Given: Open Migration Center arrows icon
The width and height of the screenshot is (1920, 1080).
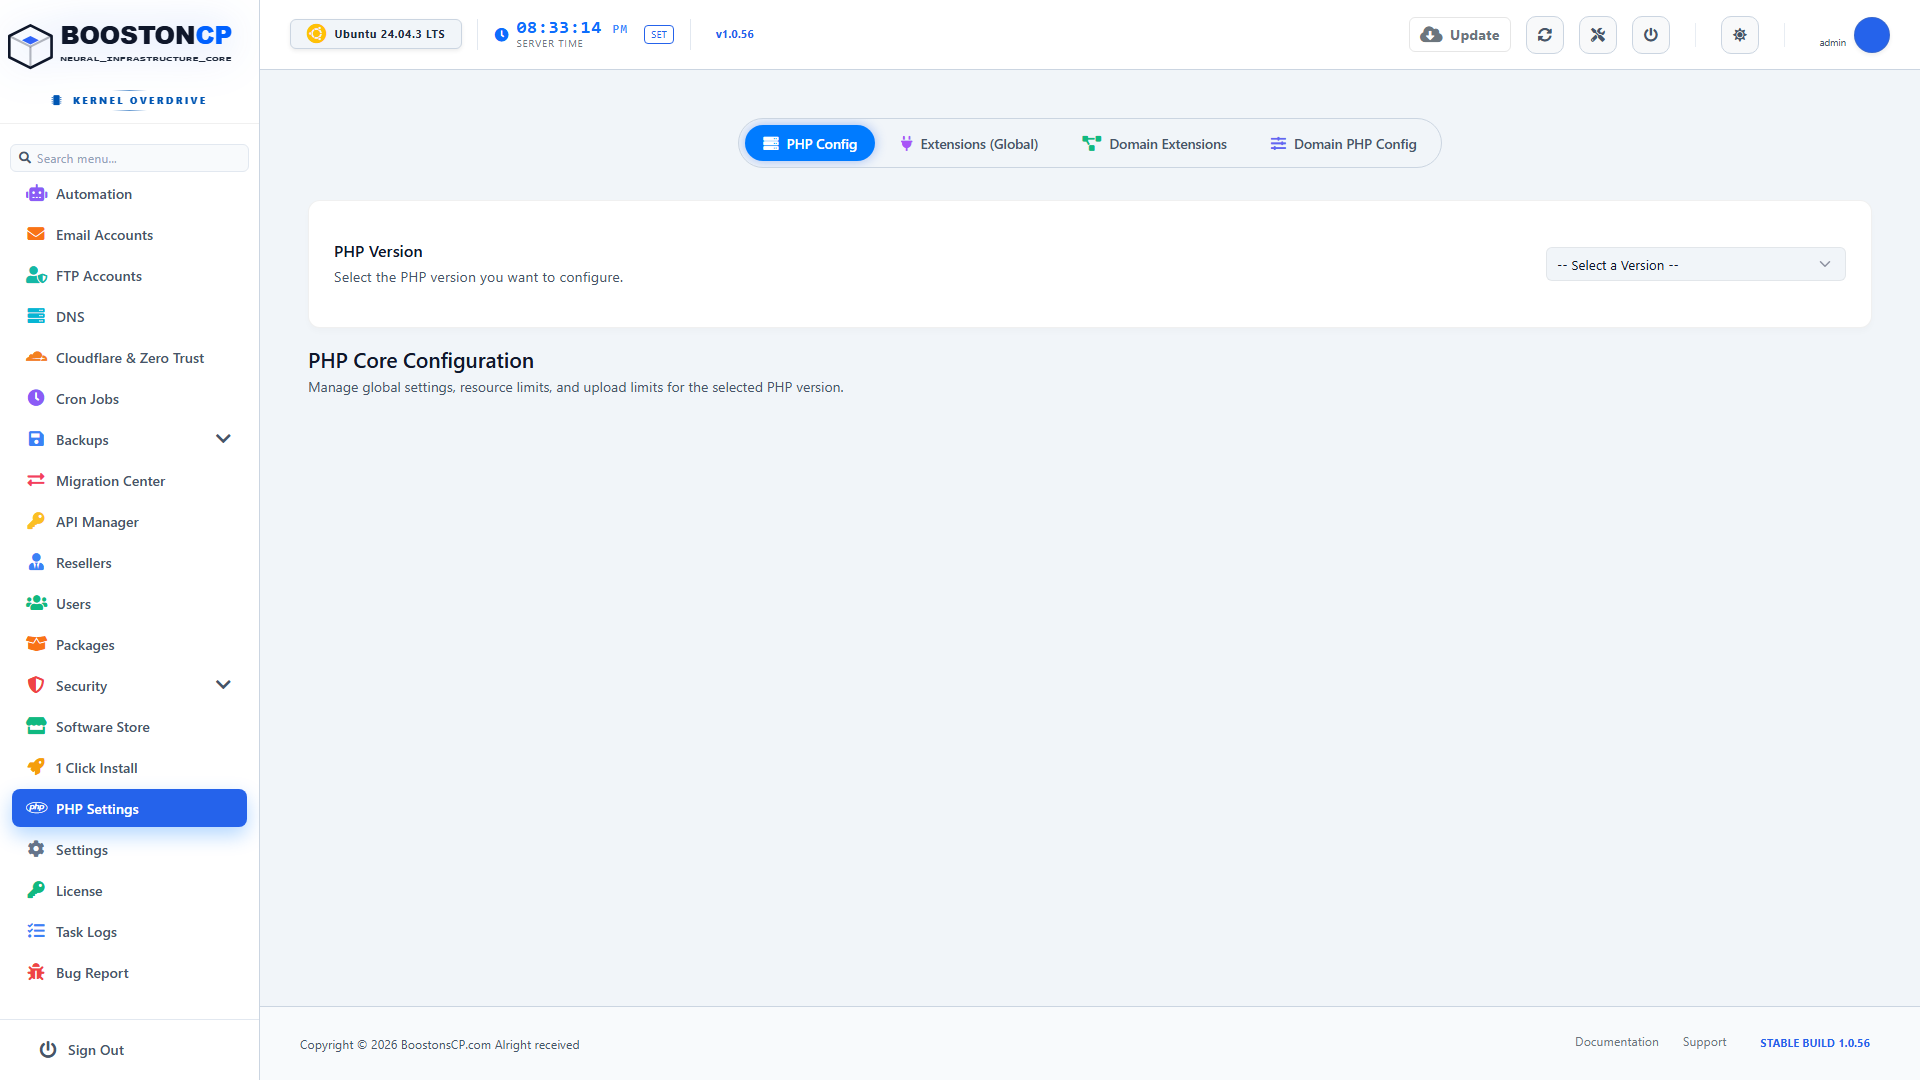Looking at the screenshot, I should tap(36, 480).
